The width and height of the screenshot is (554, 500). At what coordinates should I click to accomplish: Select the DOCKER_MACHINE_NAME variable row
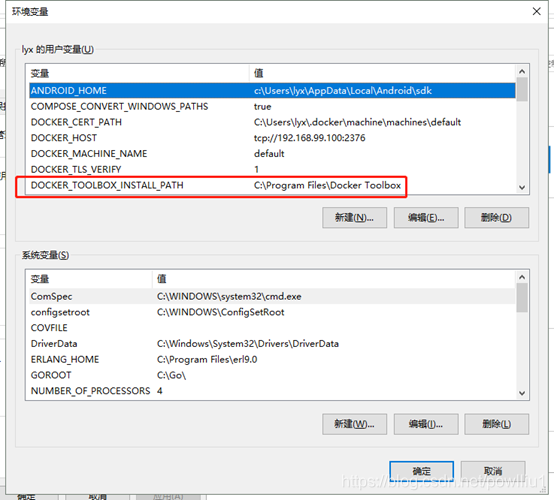click(x=272, y=154)
